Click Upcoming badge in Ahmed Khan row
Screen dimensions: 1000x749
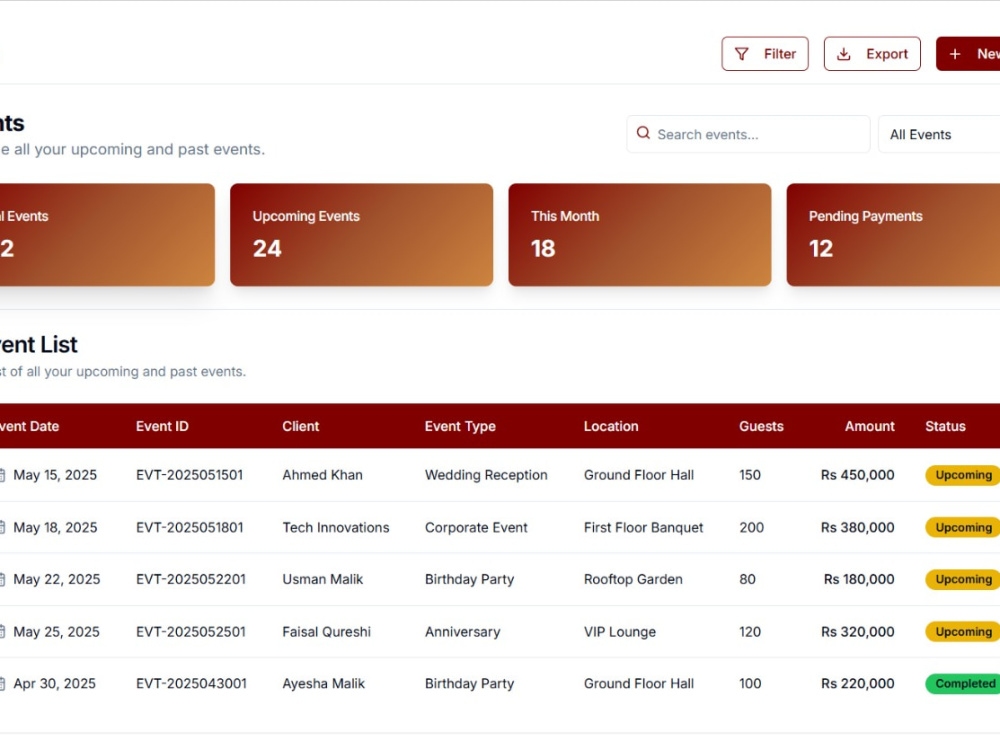point(962,475)
